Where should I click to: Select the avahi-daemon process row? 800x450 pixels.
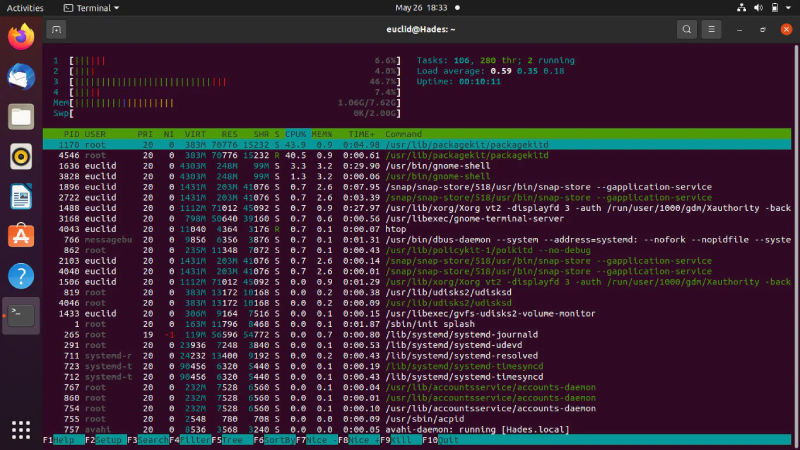[417, 430]
